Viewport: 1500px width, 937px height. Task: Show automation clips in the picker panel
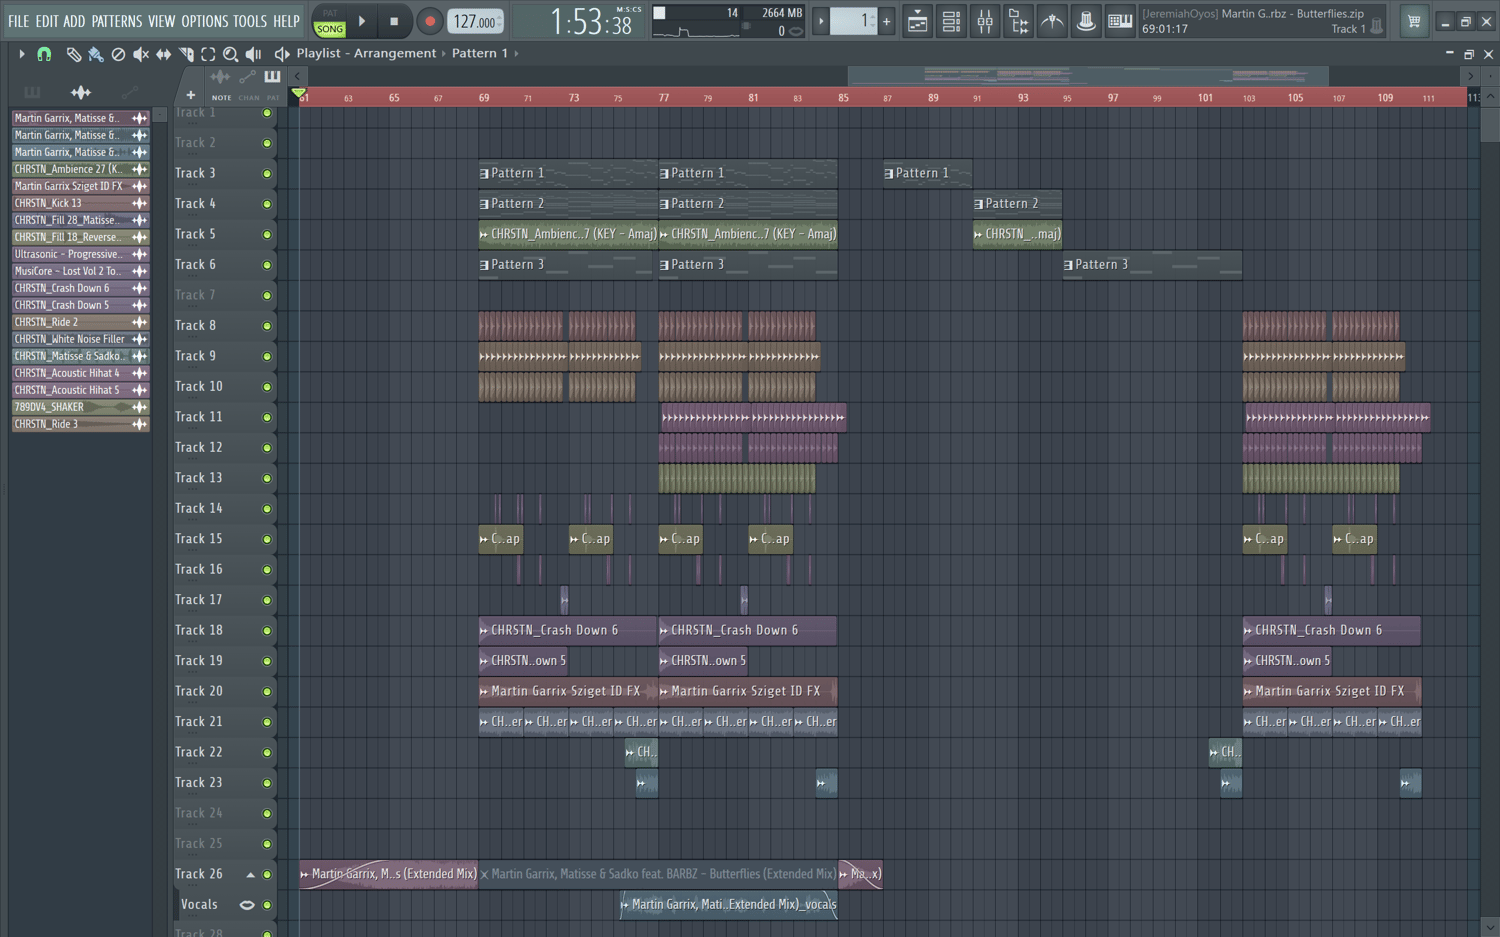pyautogui.click(x=130, y=92)
